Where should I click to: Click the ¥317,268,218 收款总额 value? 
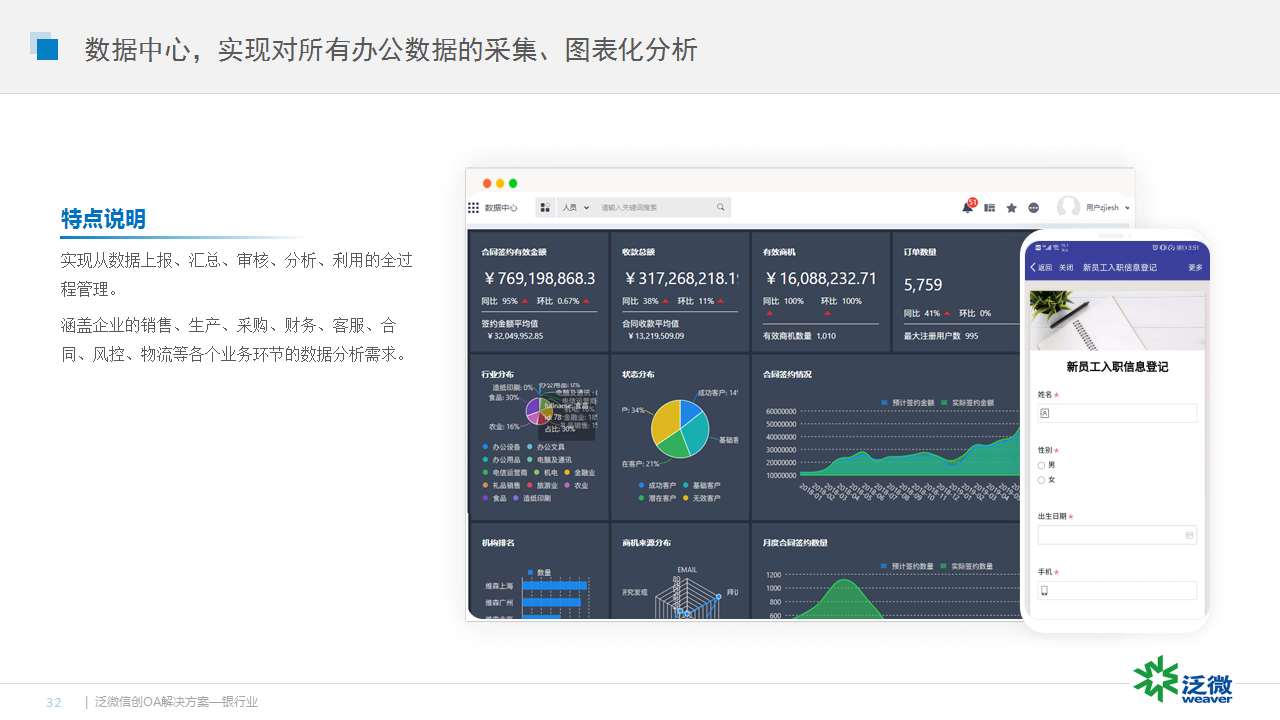[680, 279]
